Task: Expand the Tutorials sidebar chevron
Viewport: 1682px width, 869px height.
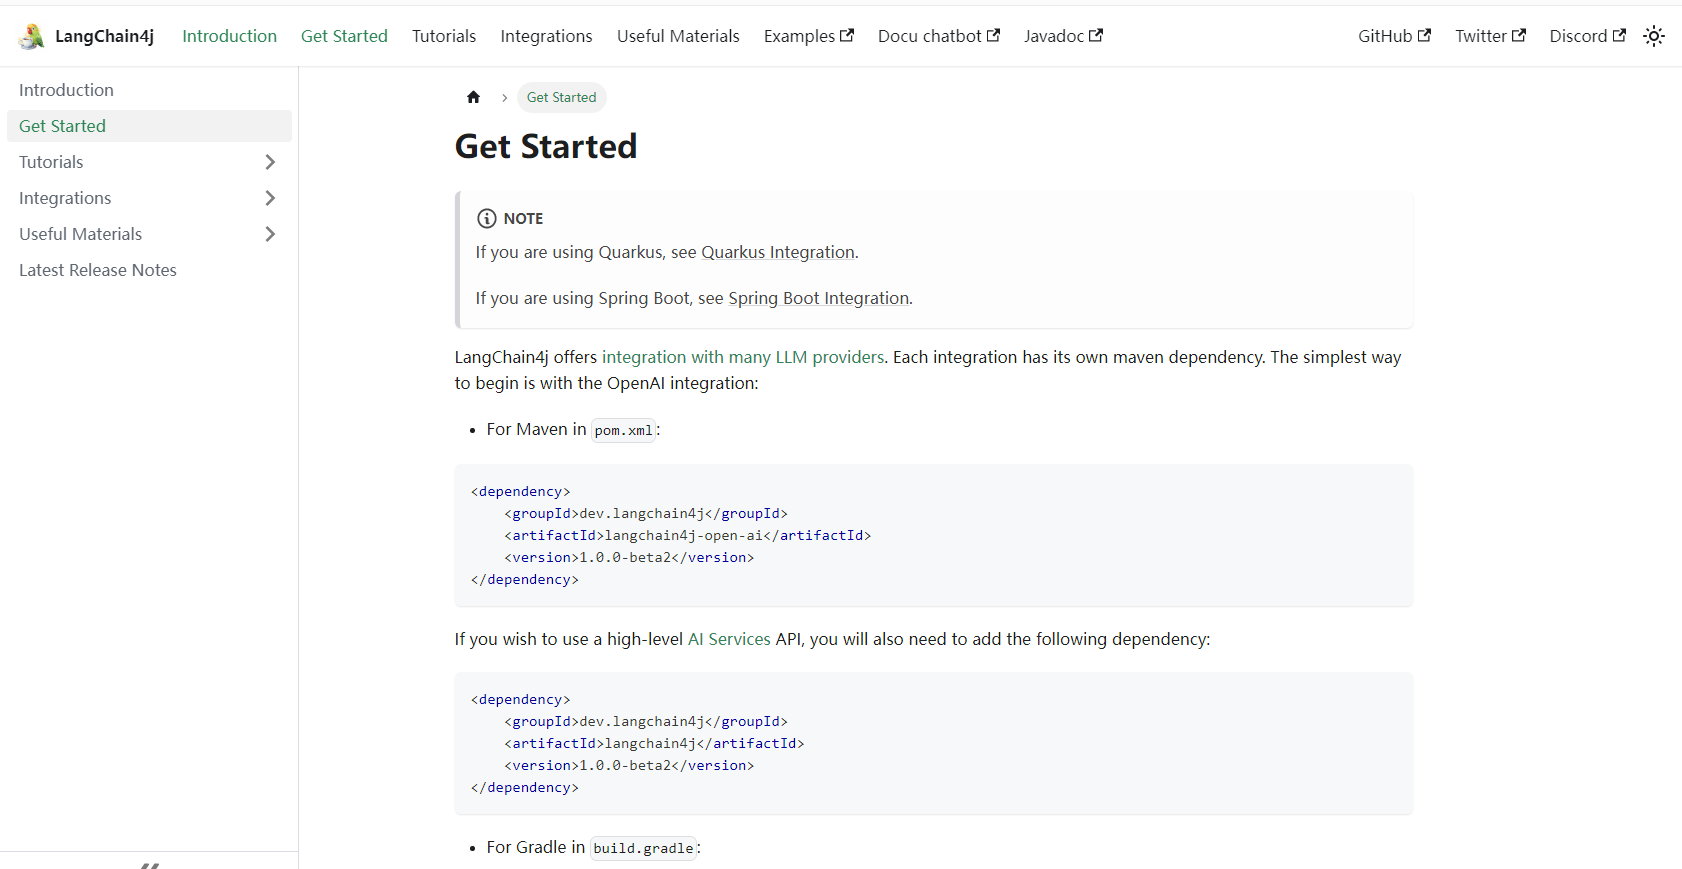Action: pyautogui.click(x=270, y=162)
